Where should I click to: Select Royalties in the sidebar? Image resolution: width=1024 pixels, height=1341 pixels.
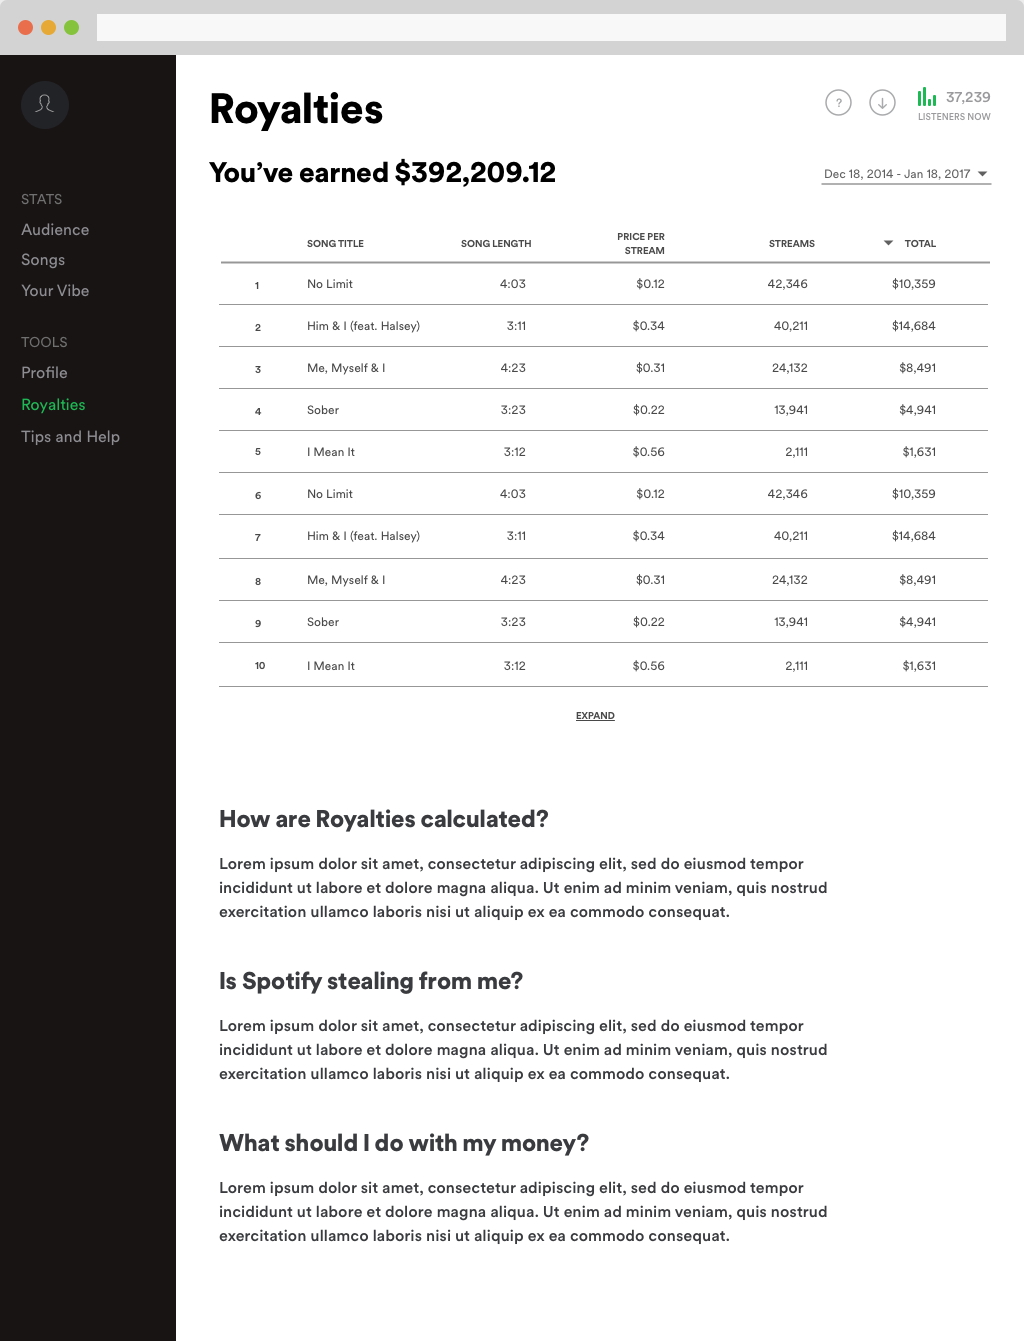pos(53,405)
